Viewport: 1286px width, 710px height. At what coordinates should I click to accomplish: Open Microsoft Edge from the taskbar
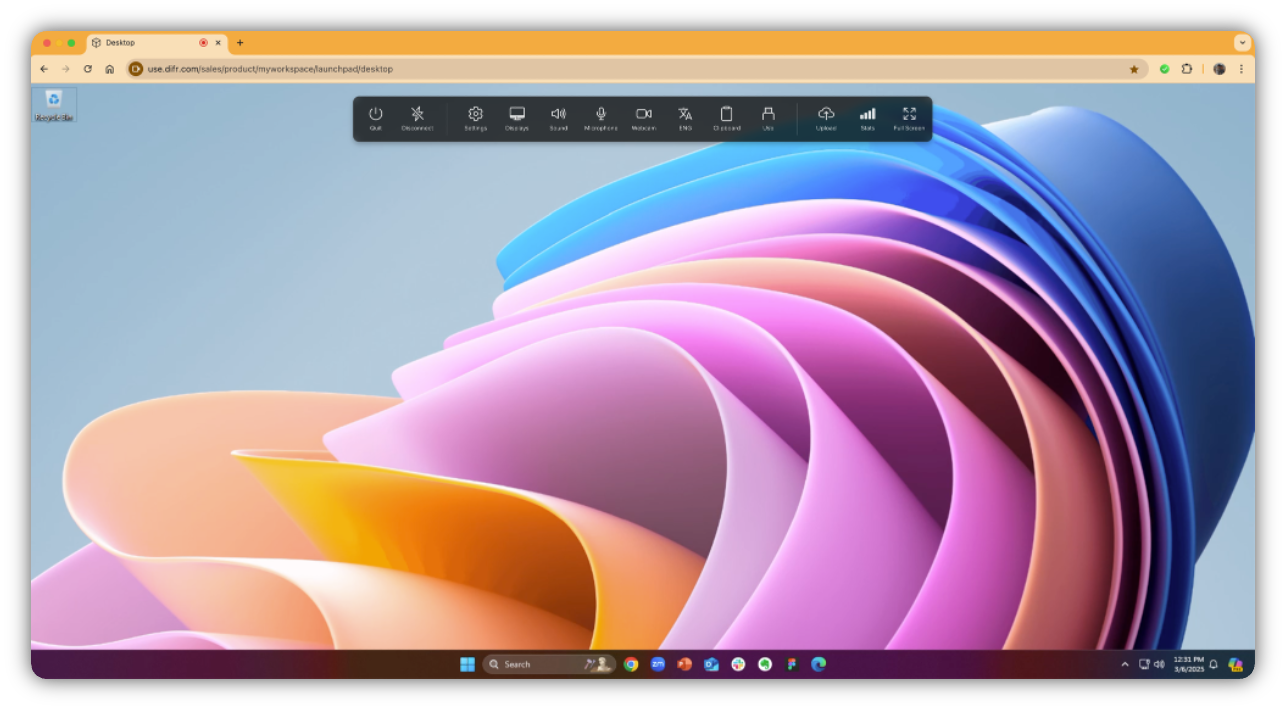(818, 664)
